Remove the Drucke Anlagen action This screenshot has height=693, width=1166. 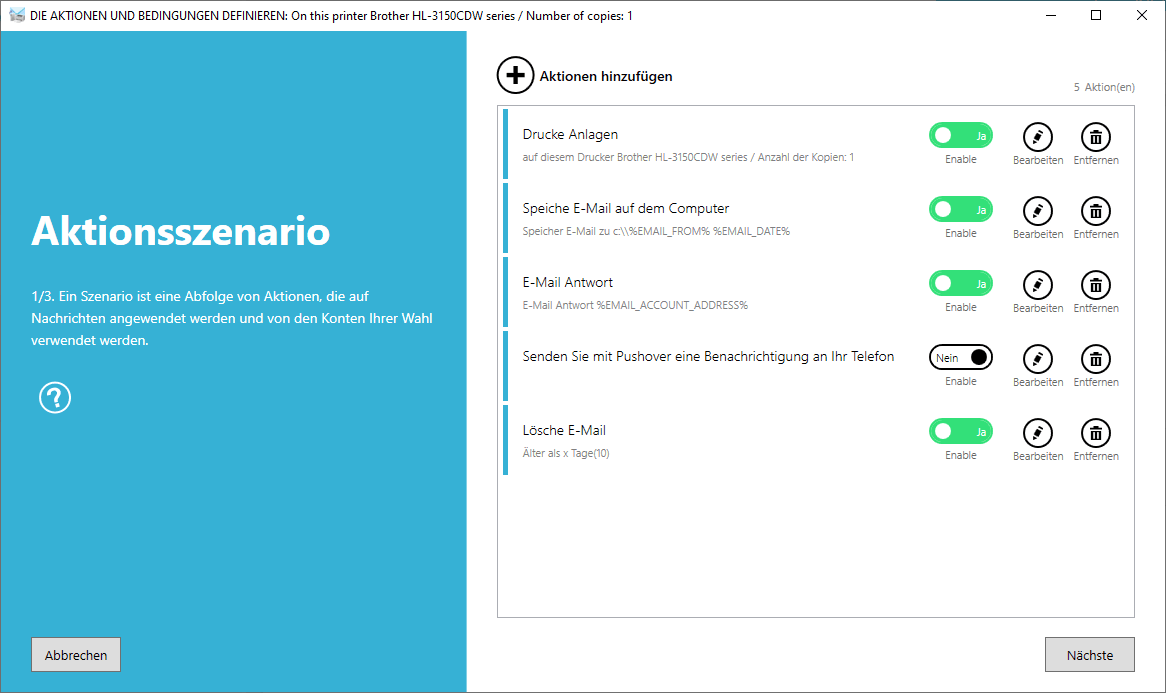[1095, 137]
